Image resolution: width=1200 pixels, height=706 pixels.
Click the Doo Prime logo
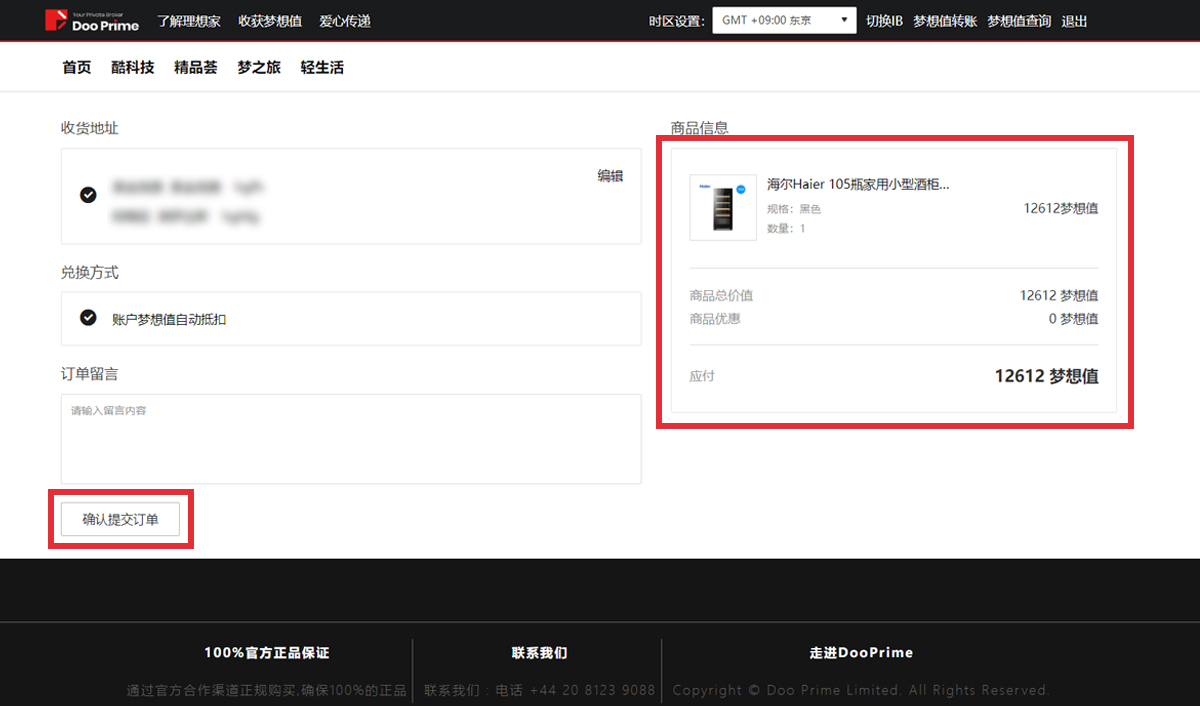[92, 21]
